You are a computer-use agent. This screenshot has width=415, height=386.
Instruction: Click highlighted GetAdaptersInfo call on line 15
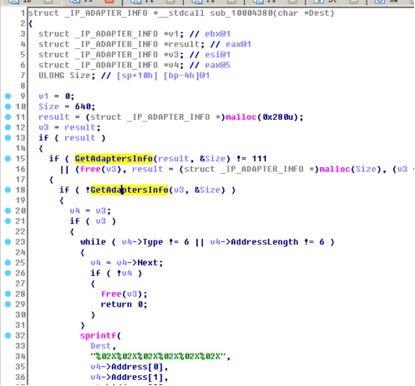[x=114, y=158]
